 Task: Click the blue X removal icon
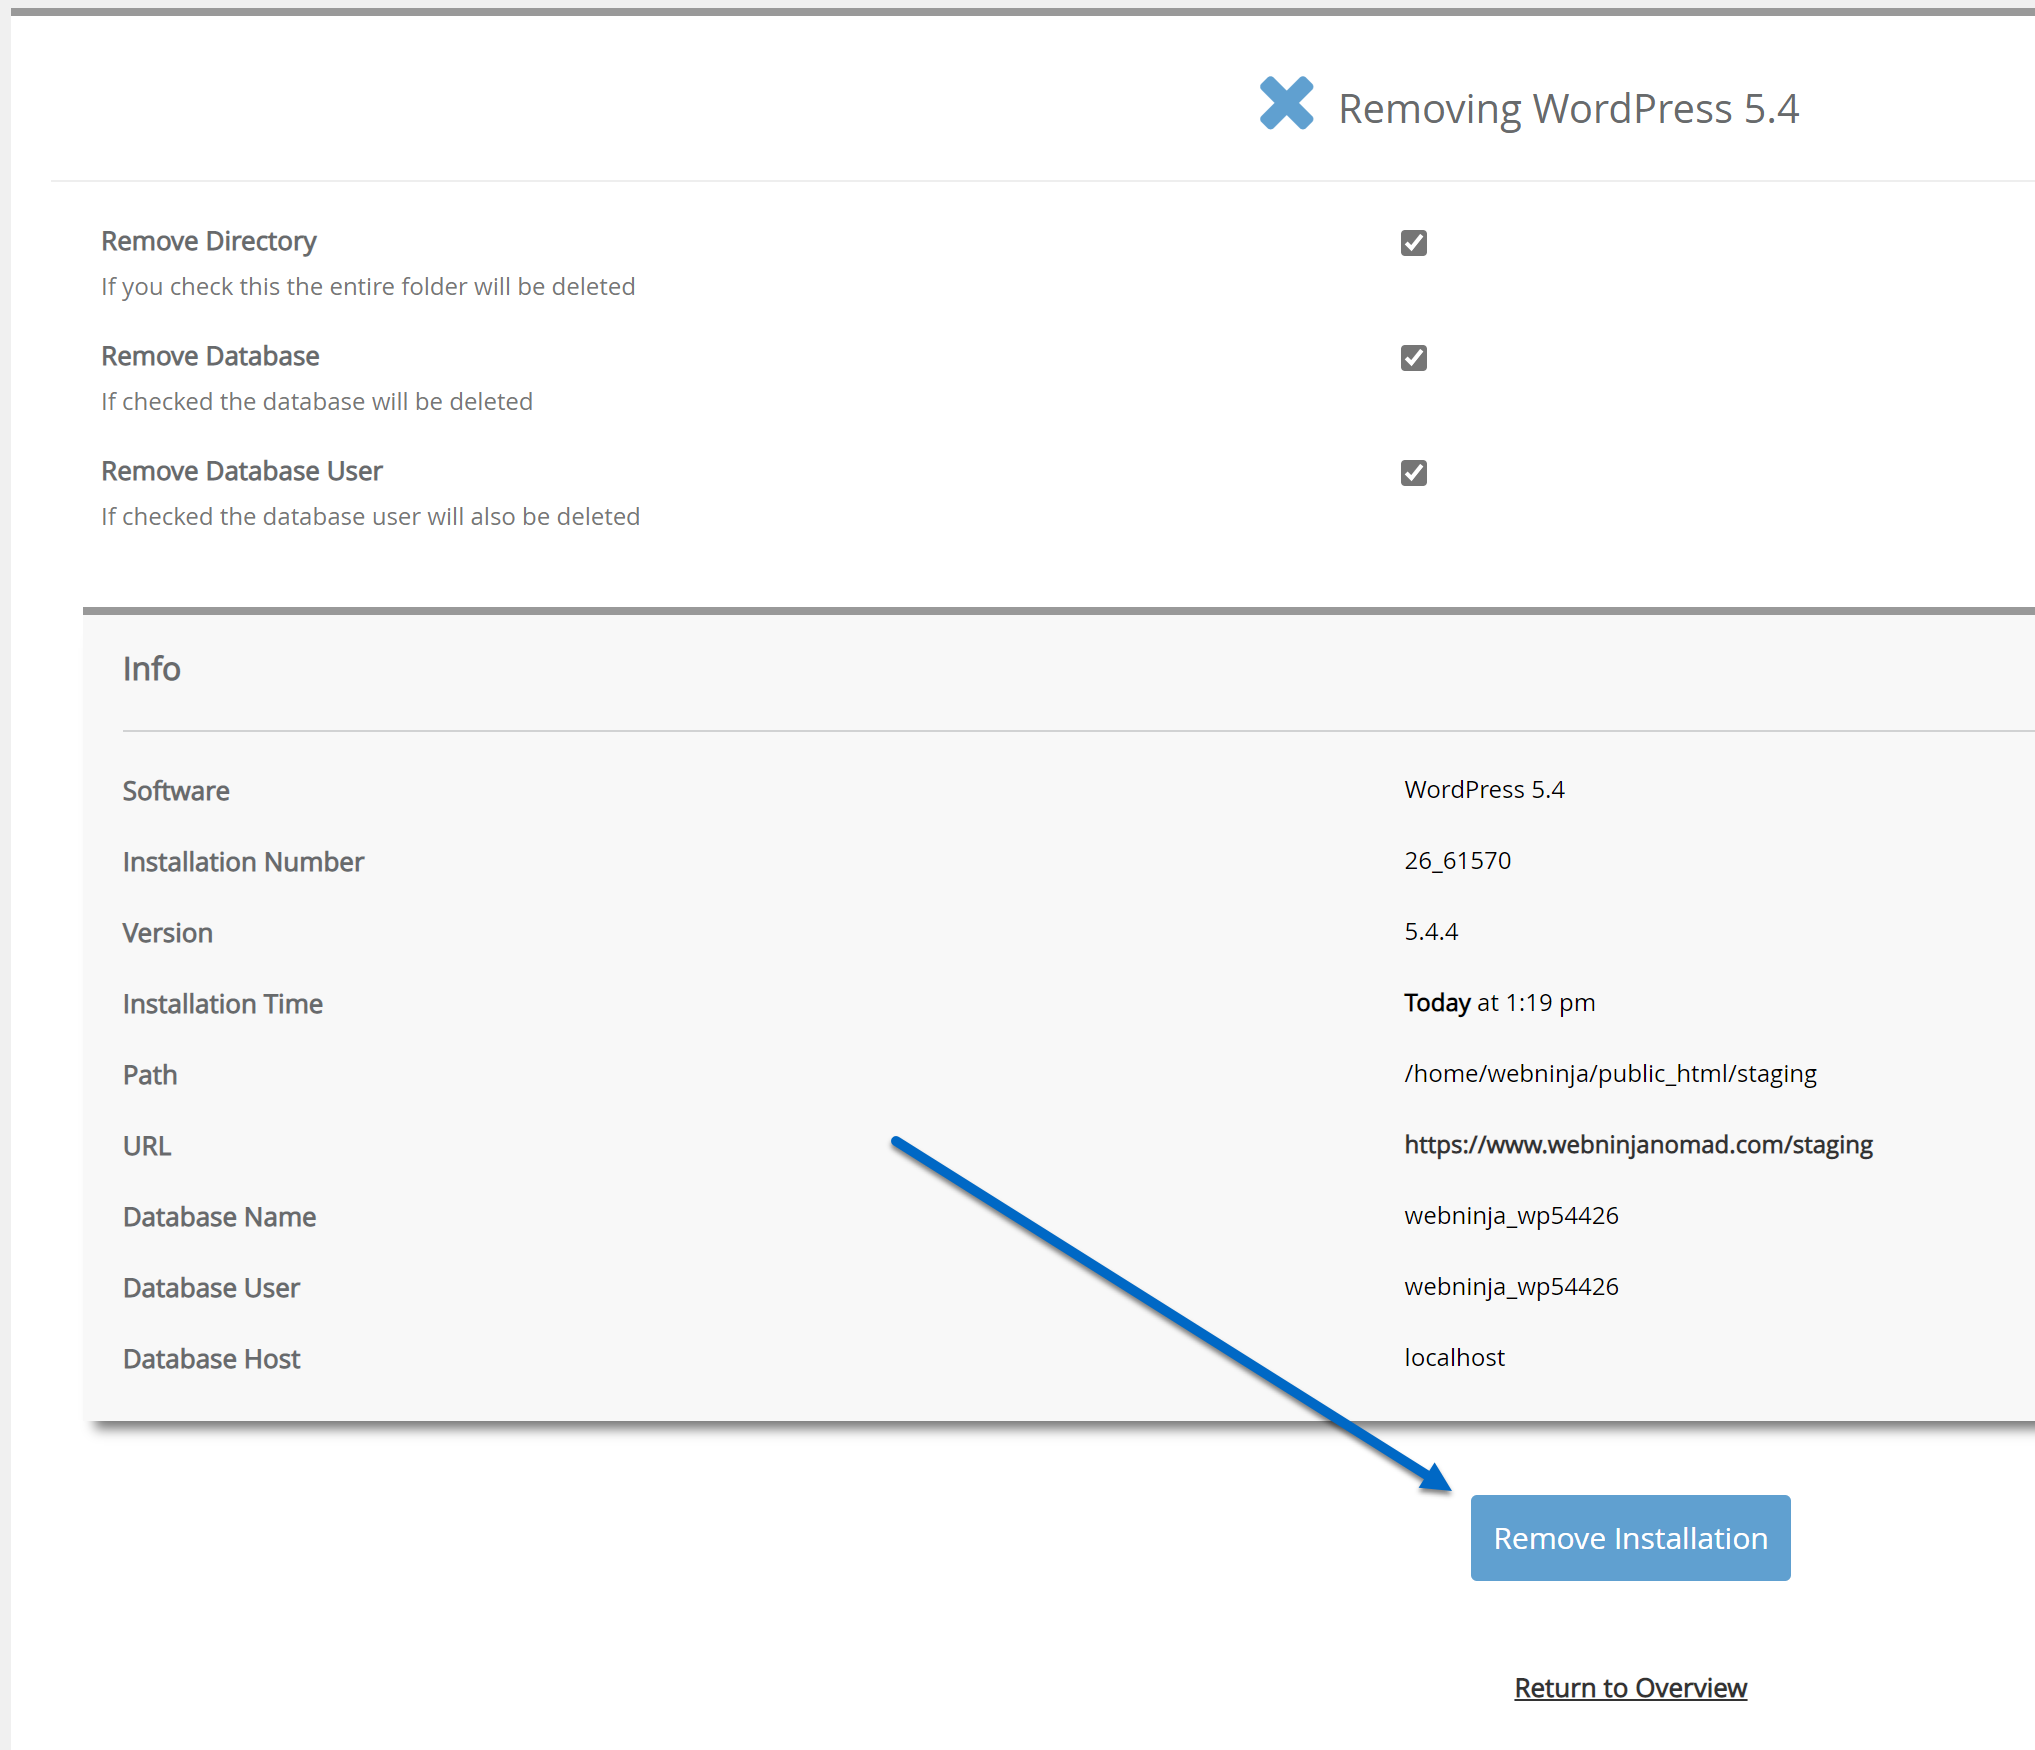1286,103
